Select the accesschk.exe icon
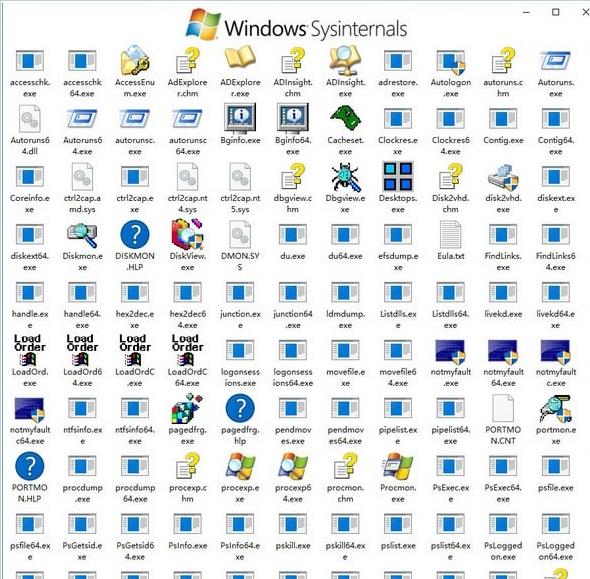 [30, 61]
